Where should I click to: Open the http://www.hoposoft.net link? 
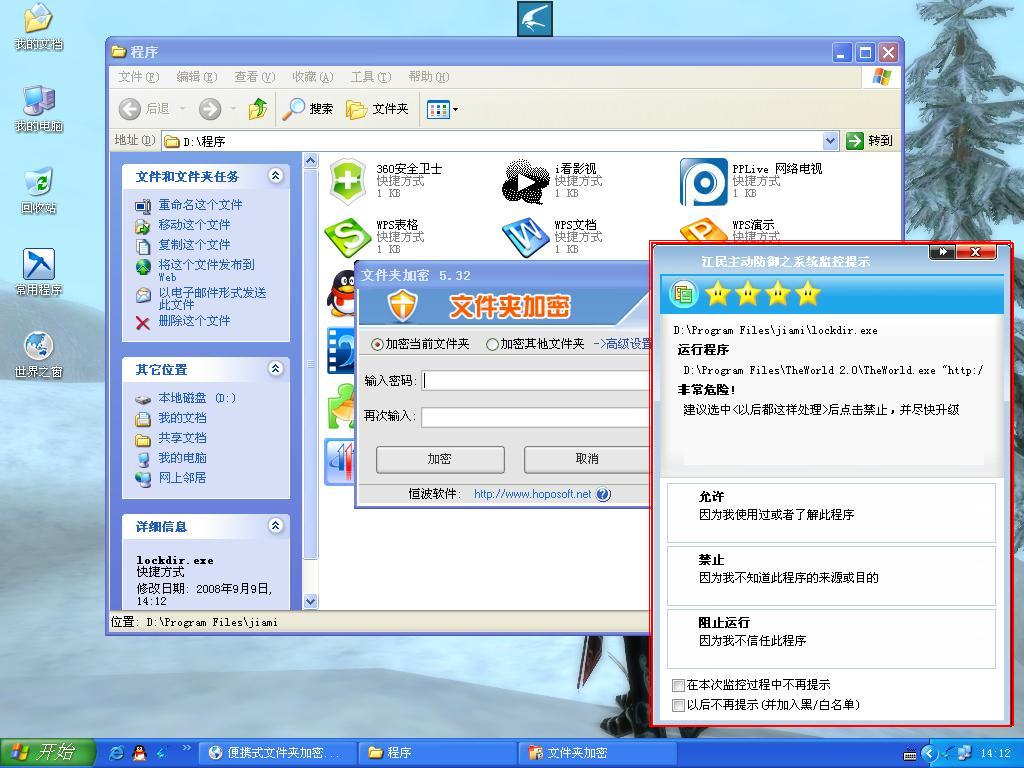532,494
